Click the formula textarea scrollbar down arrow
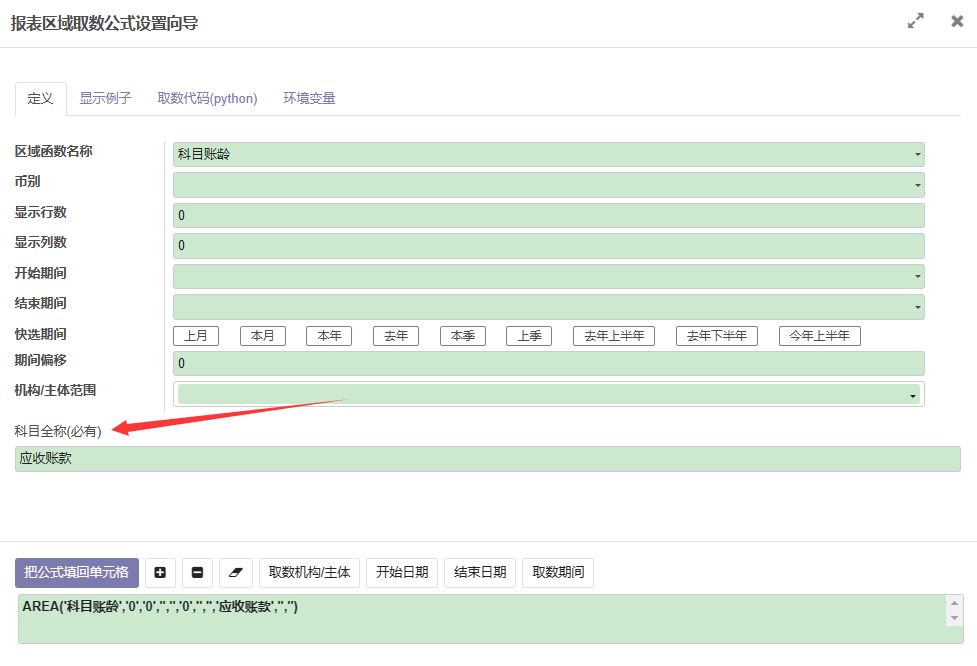This screenshot has height=666, width=977. (955, 618)
